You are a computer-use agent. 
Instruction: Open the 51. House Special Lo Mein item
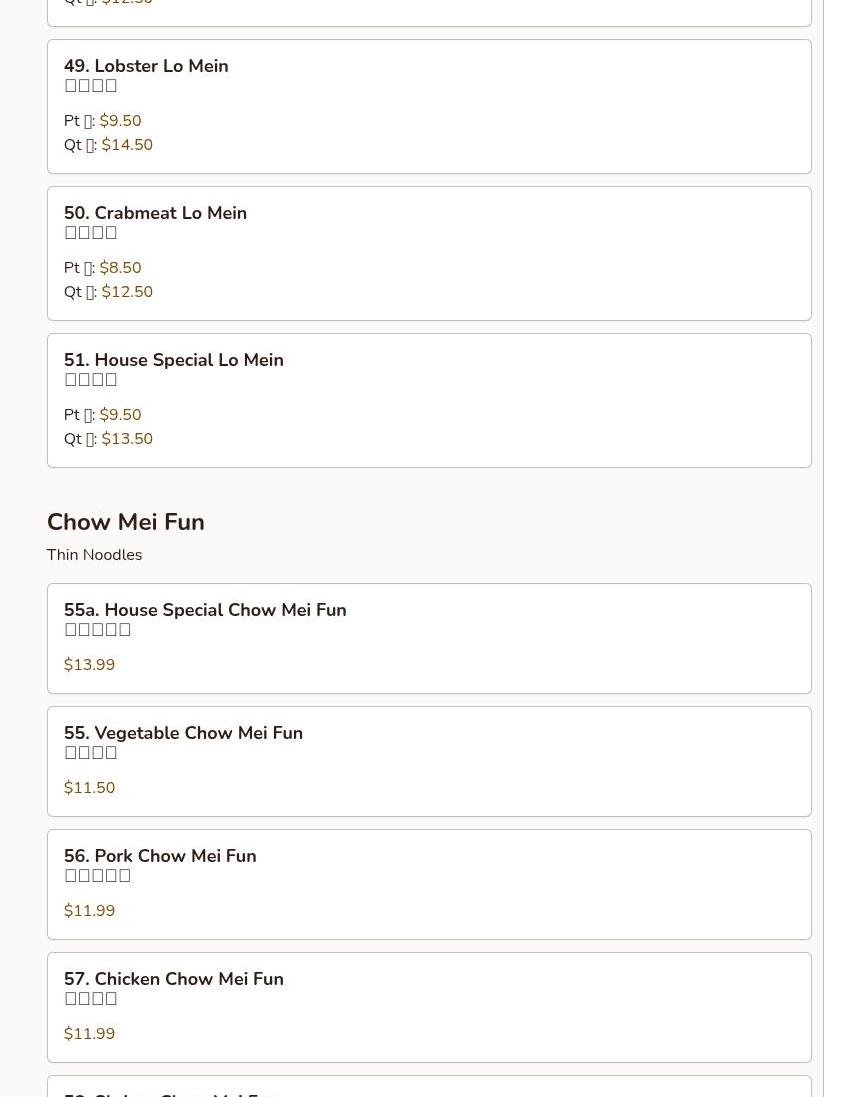coord(174,360)
